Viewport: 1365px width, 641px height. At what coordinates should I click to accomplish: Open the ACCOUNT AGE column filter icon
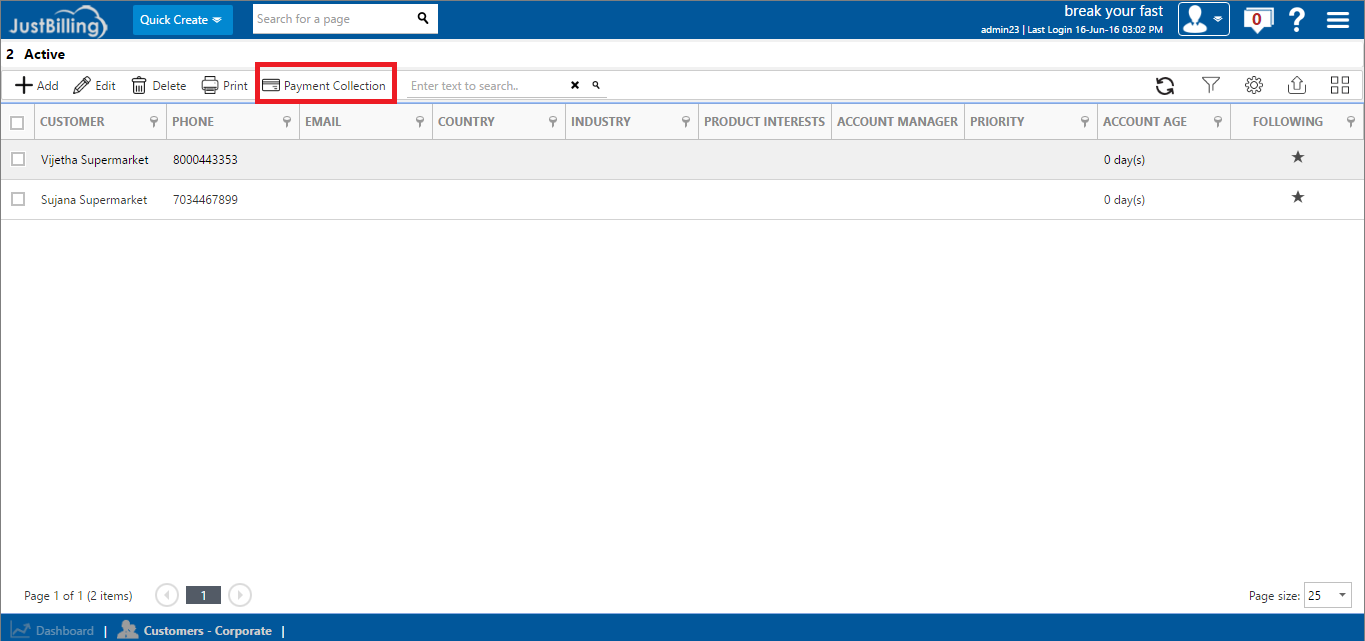coord(1218,122)
